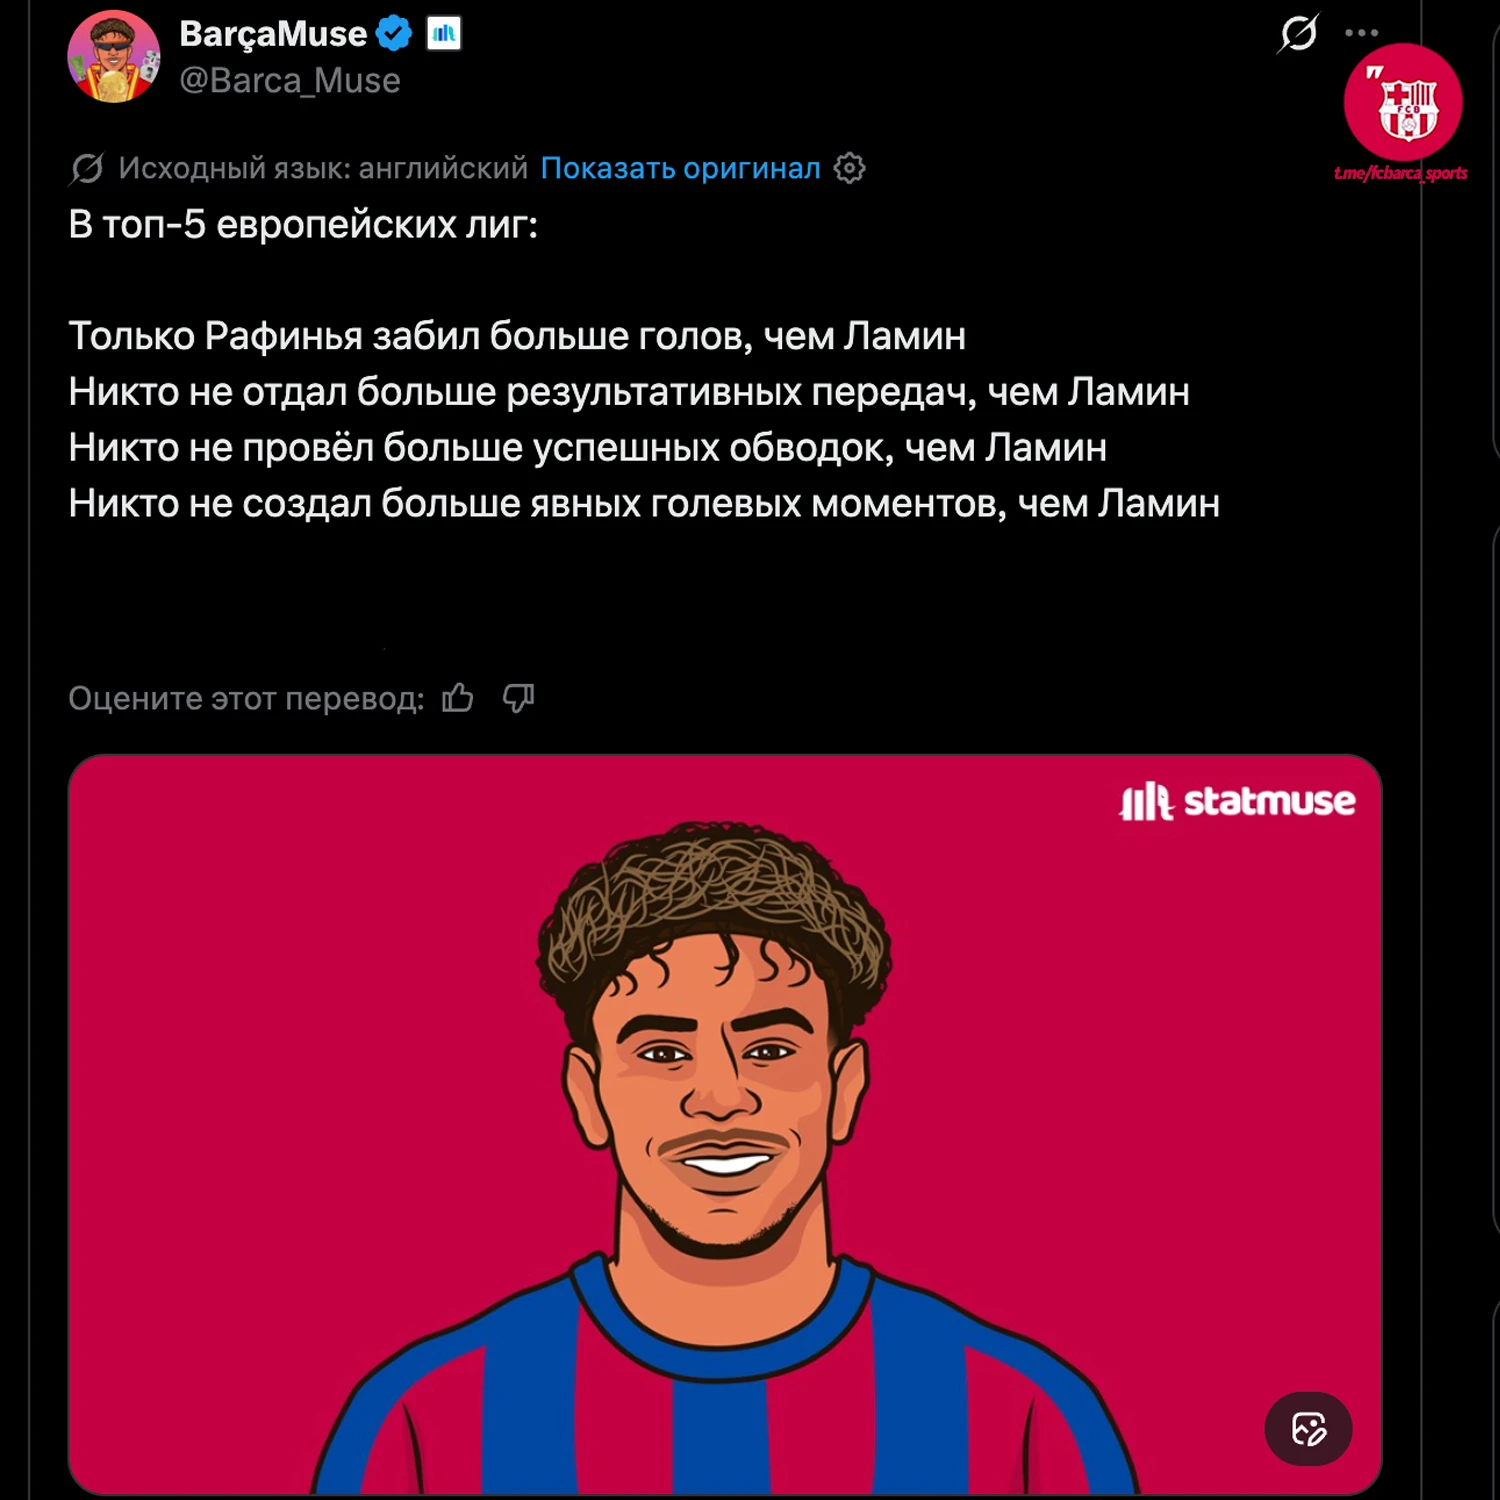1500x1500 pixels.
Task: Open Grok via the top-right slashed-circle icon
Action: point(1298,33)
